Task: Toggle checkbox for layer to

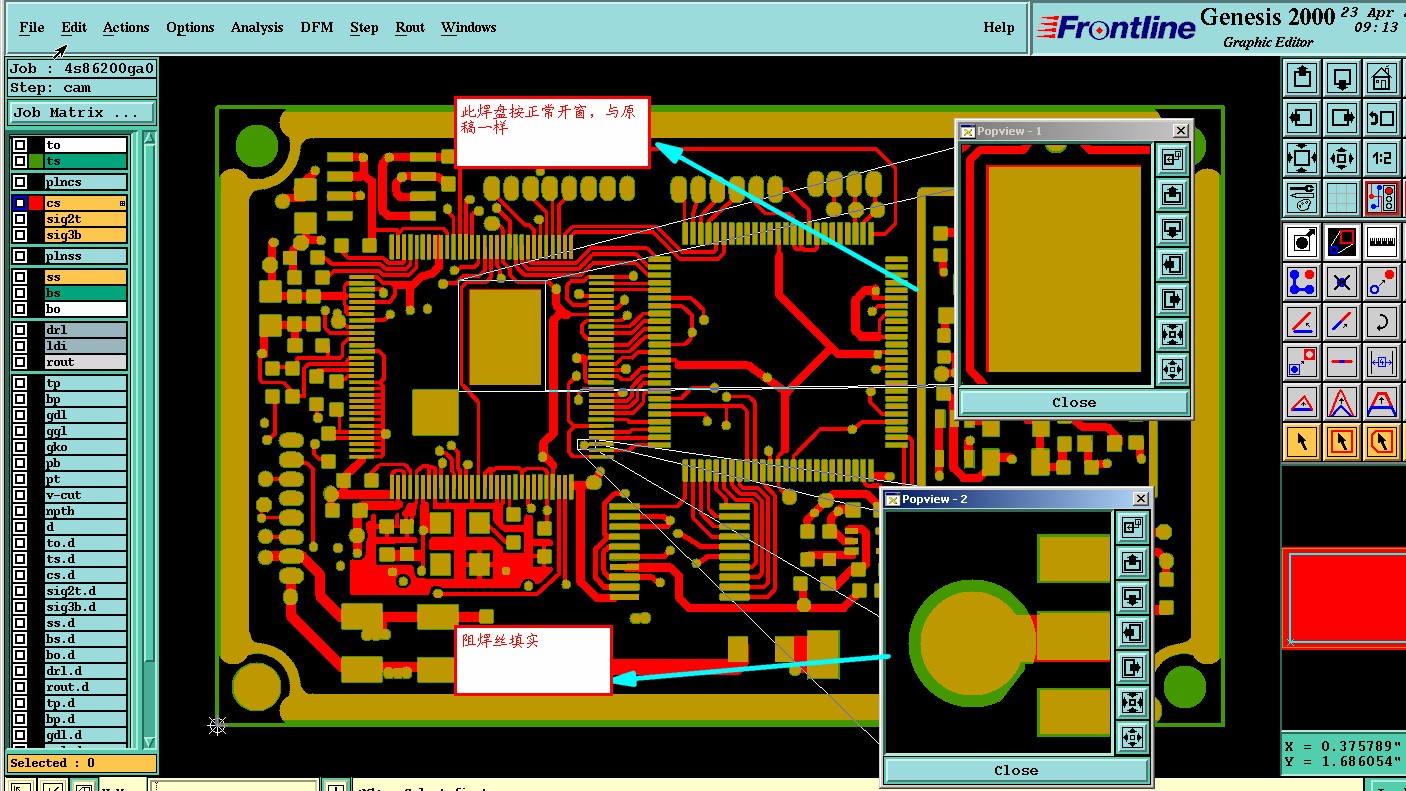Action: [20, 145]
